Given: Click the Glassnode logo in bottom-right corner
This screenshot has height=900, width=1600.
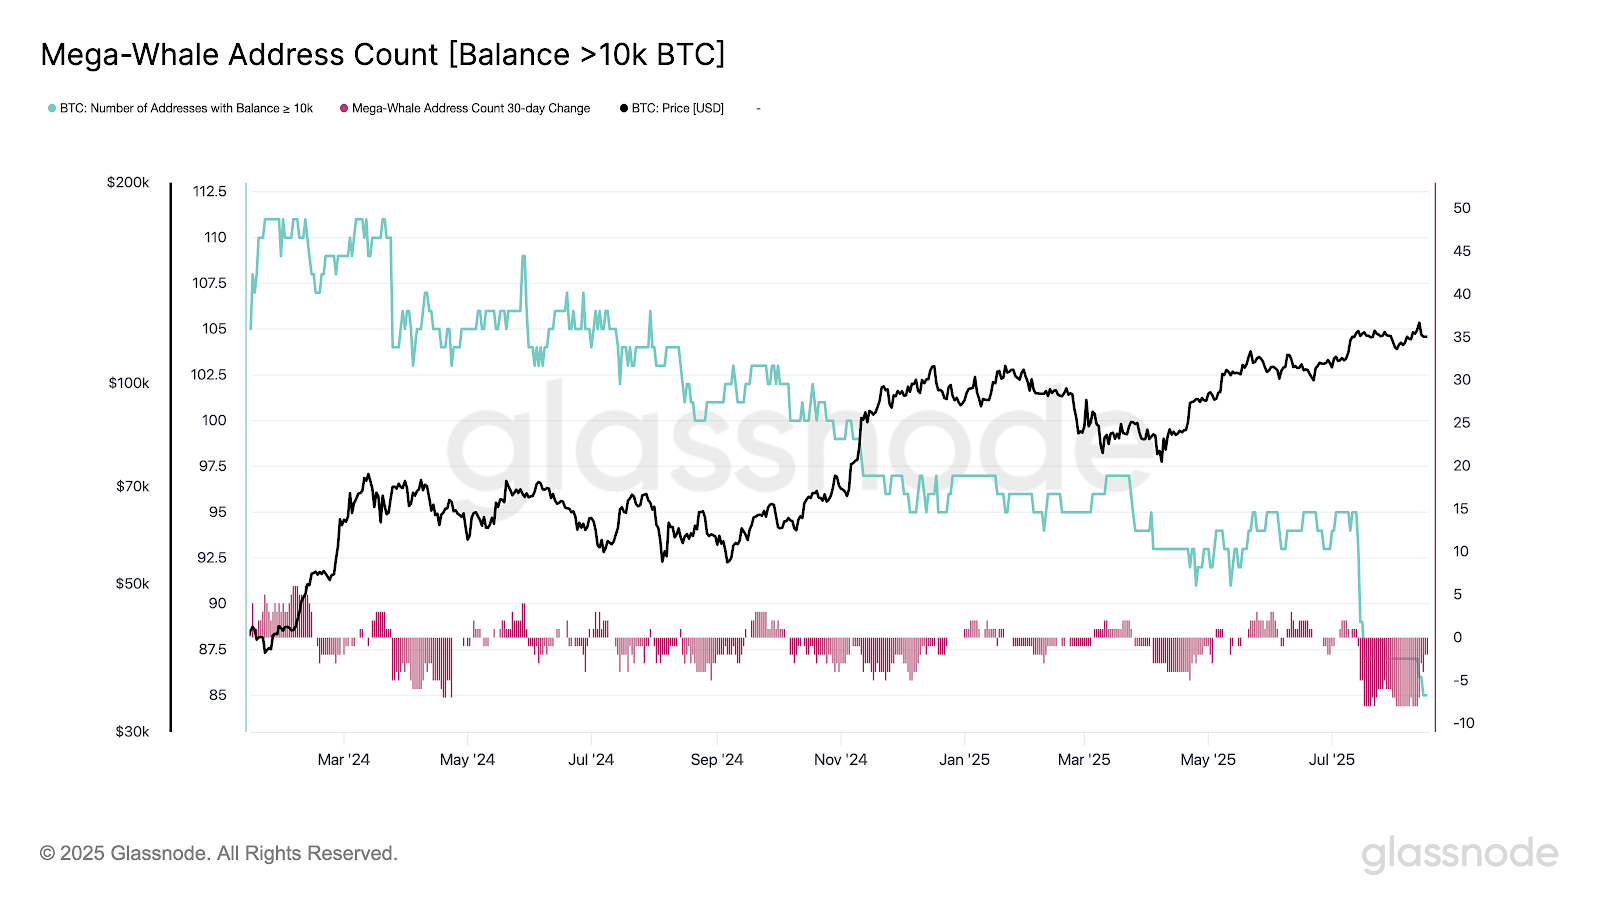Looking at the screenshot, I should pyautogui.click(x=1459, y=854).
